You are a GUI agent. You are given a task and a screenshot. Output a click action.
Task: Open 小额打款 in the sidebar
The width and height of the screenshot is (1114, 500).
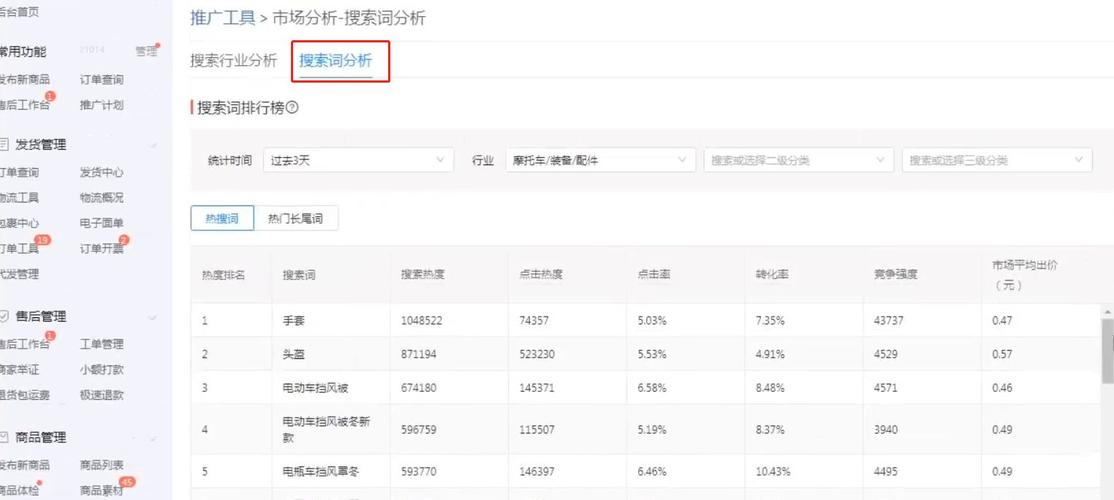(x=102, y=369)
